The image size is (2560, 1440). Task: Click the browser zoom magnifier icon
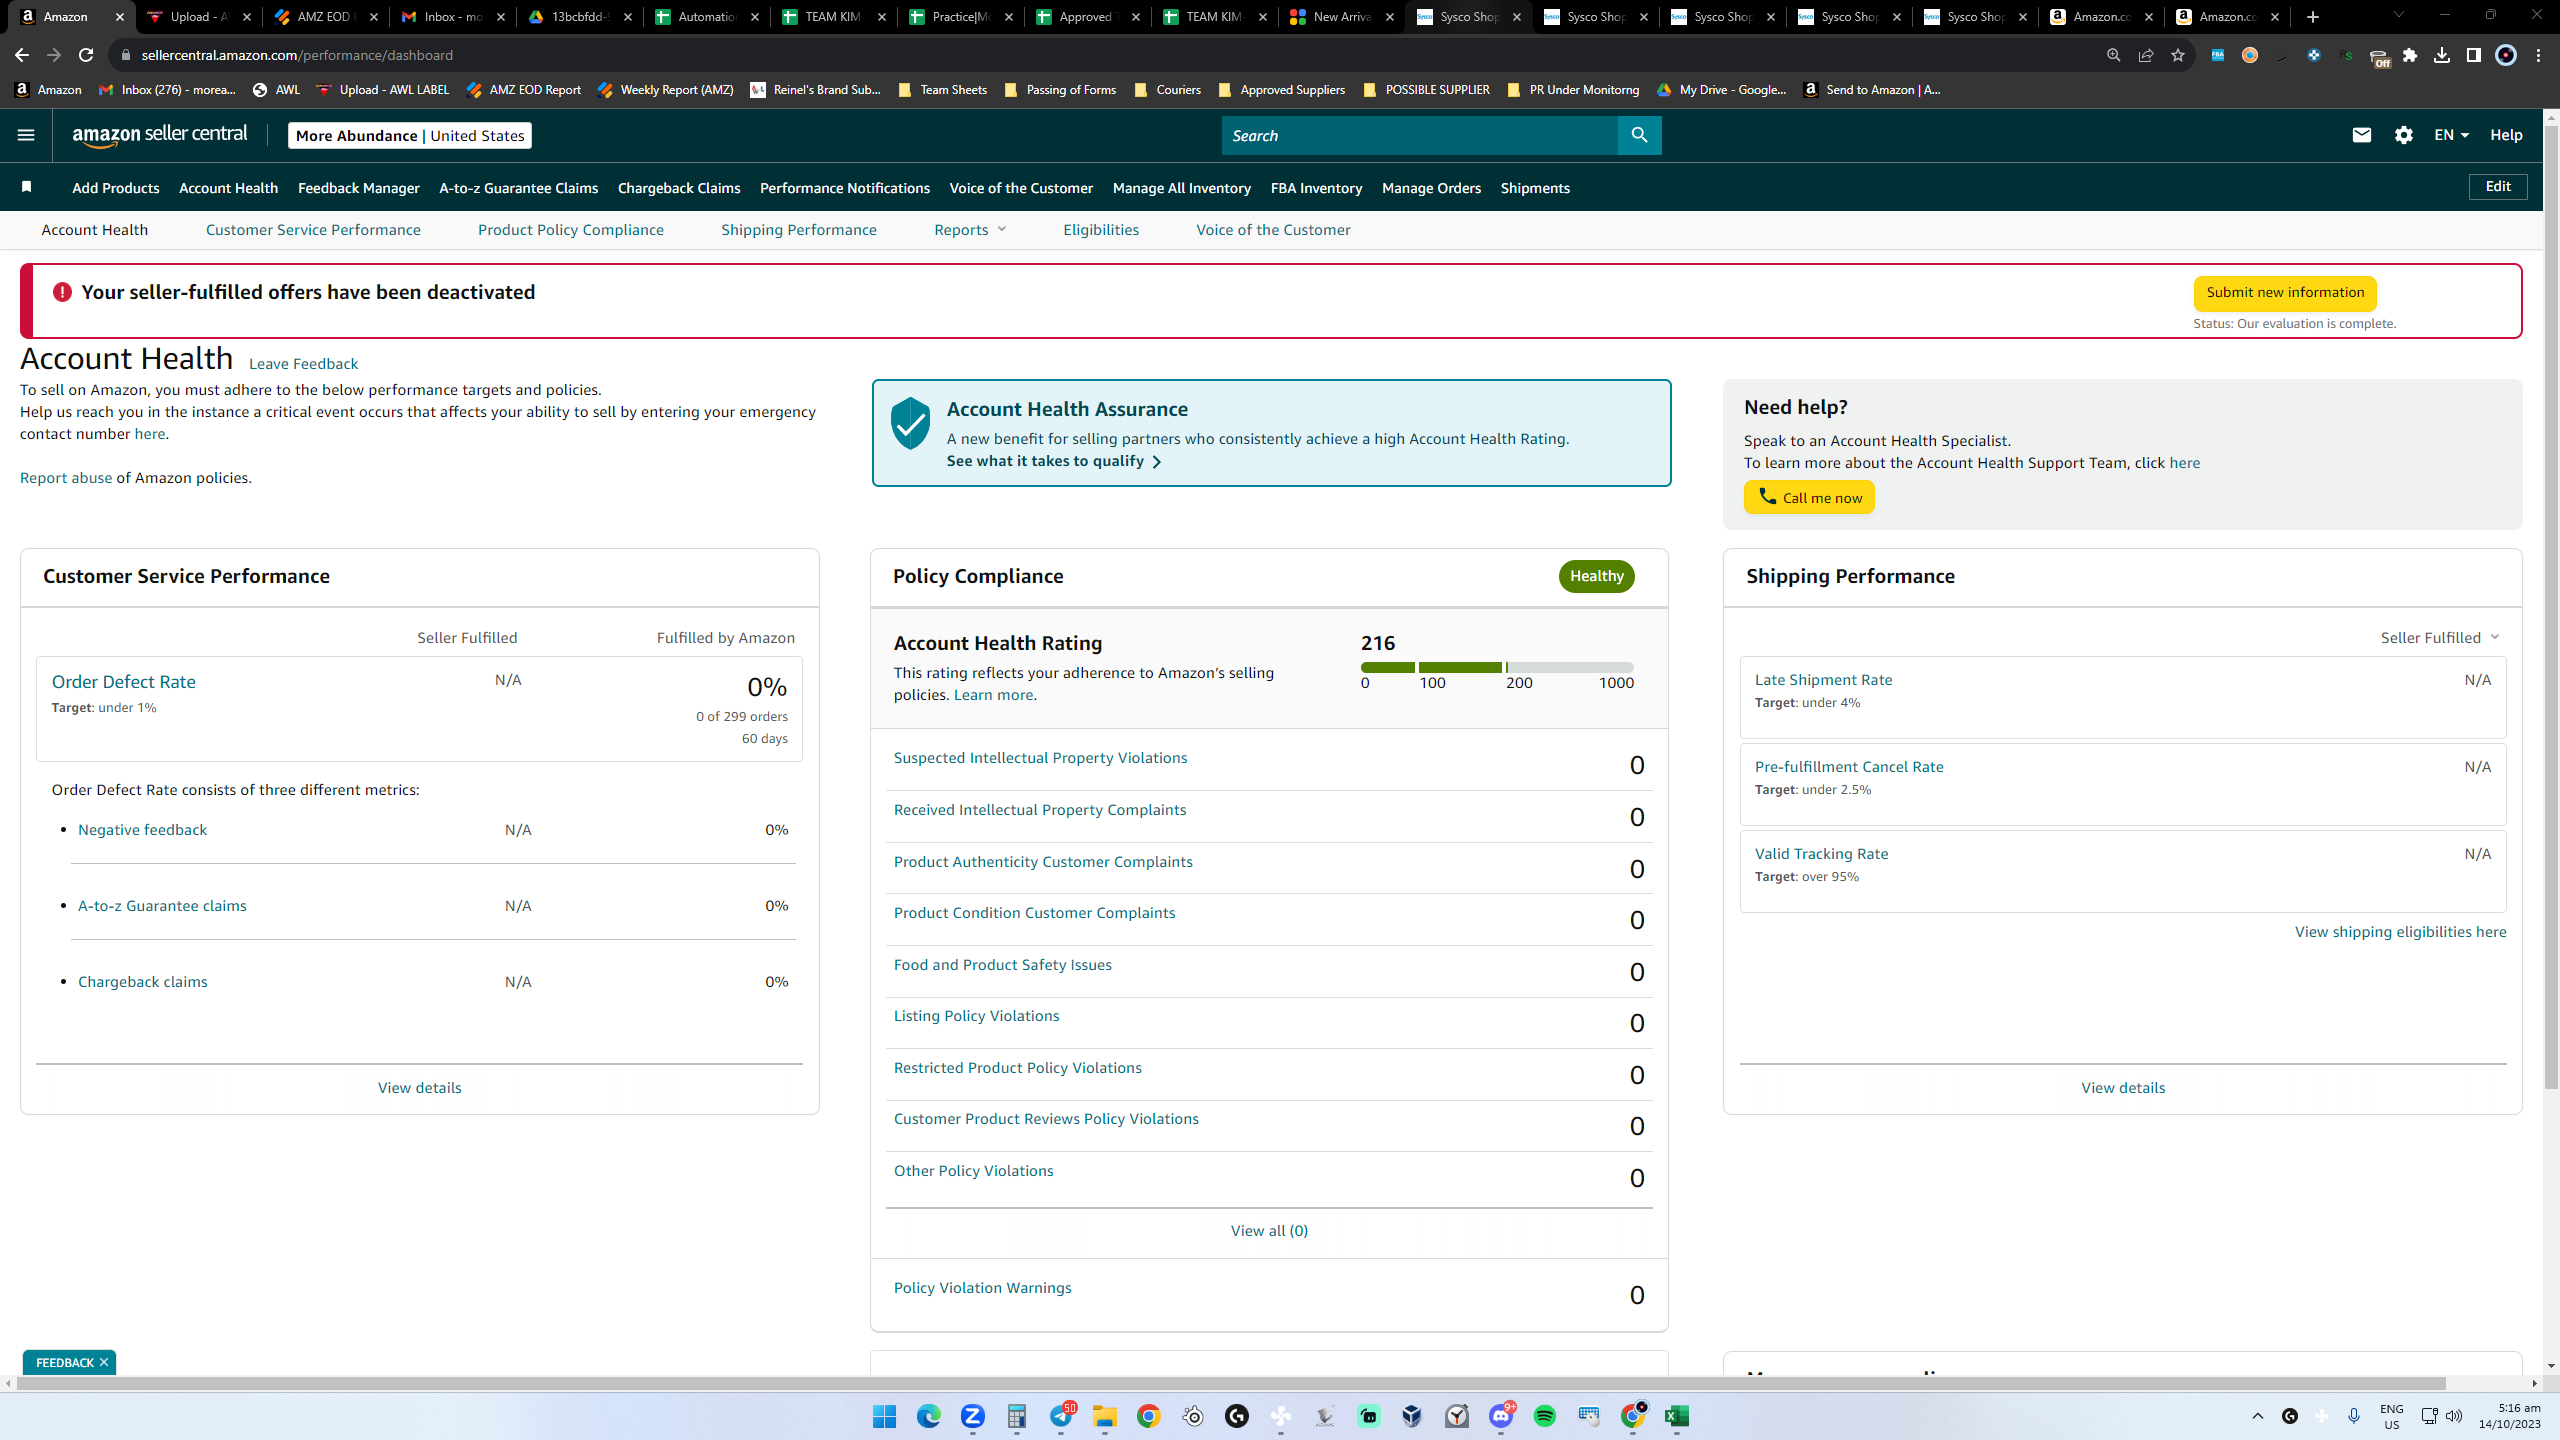click(x=2113, y=55)
